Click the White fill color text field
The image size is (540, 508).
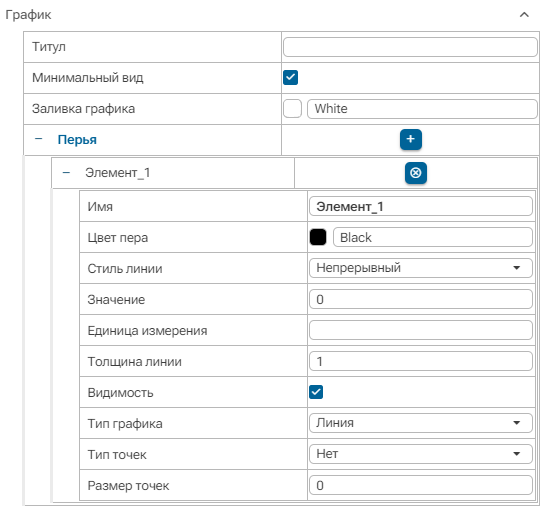pos(422,109)
